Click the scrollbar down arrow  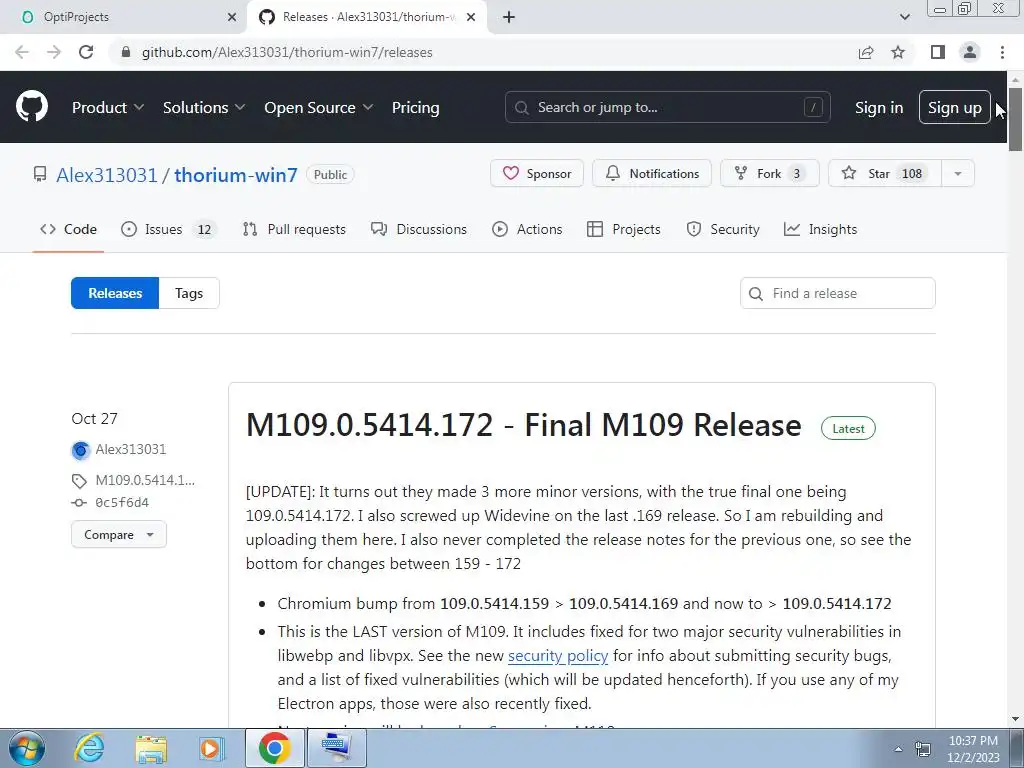1015,720
